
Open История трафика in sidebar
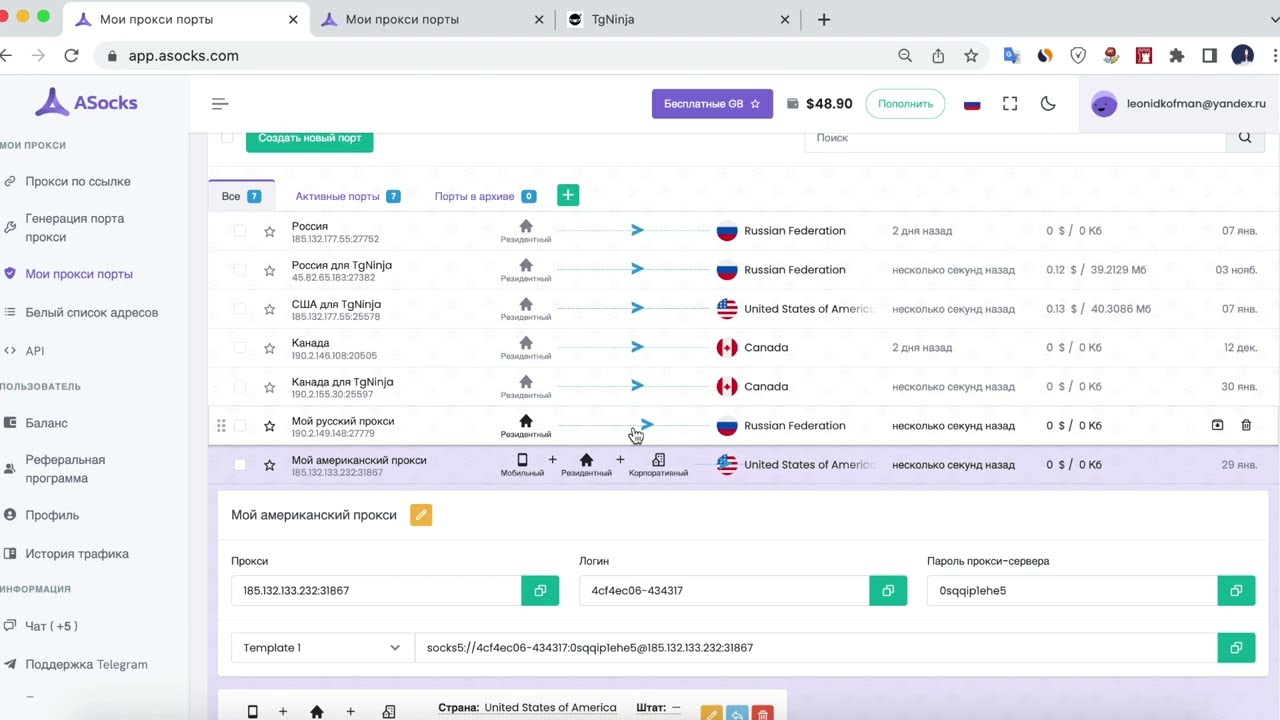pyautogui.click(x=77, y=554)
